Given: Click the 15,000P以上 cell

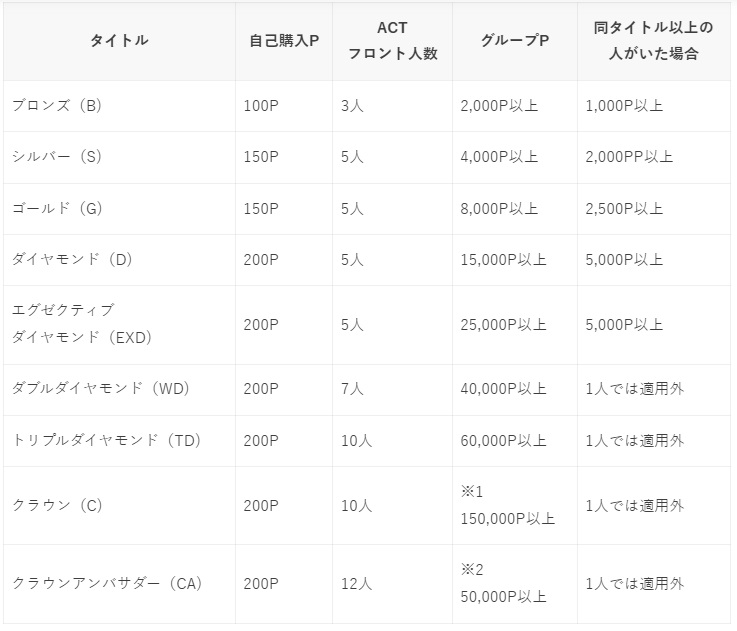Looking at the screenshot, I should [515, 260].
